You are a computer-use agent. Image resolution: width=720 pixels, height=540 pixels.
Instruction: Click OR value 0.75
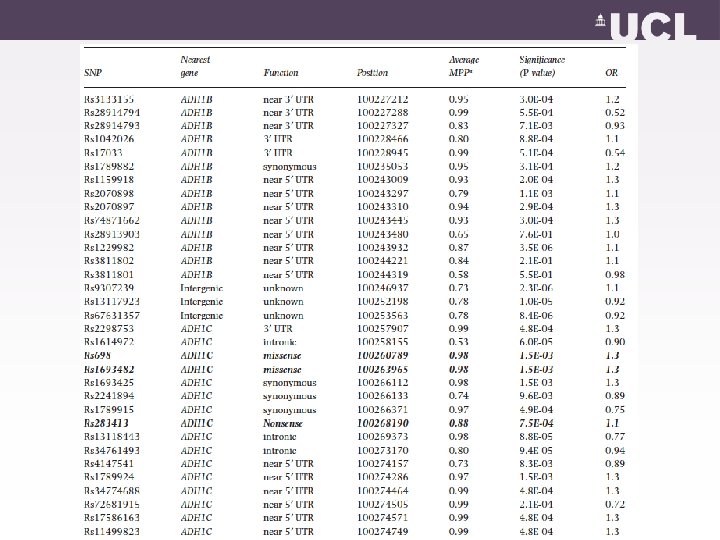pos(615,410)
